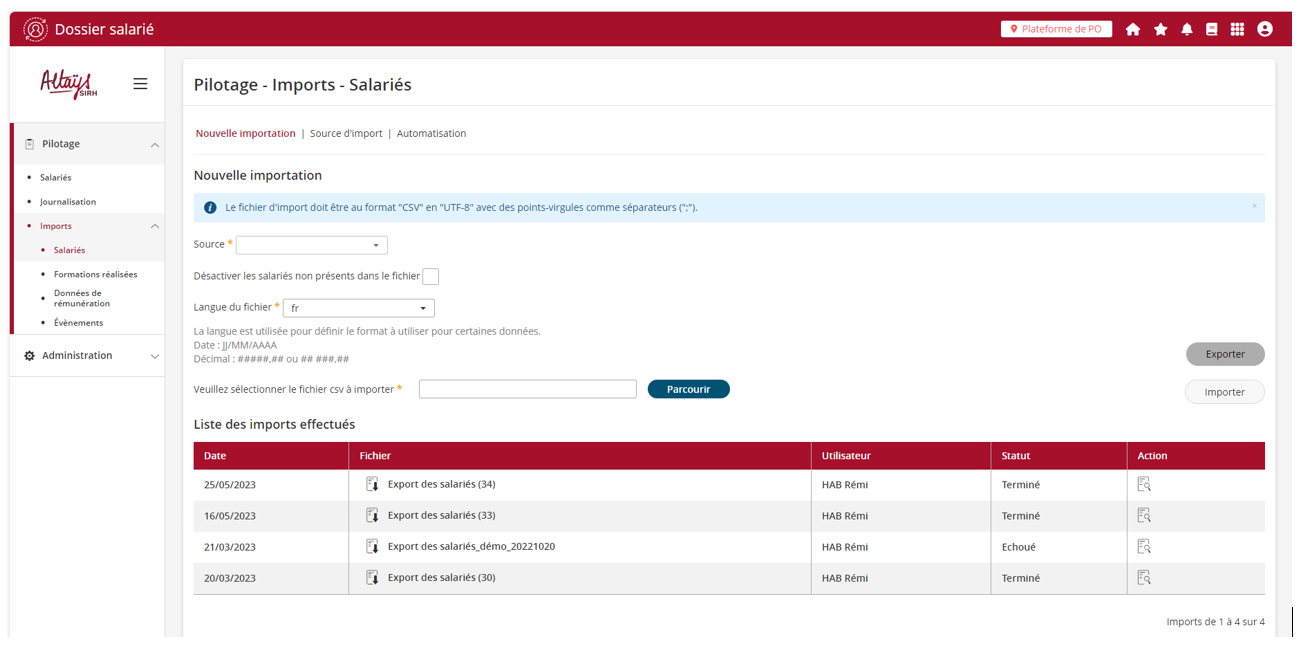Toggle the hamburger sidebar menu
The image size is (1304, 662).
tap(140, 84)
